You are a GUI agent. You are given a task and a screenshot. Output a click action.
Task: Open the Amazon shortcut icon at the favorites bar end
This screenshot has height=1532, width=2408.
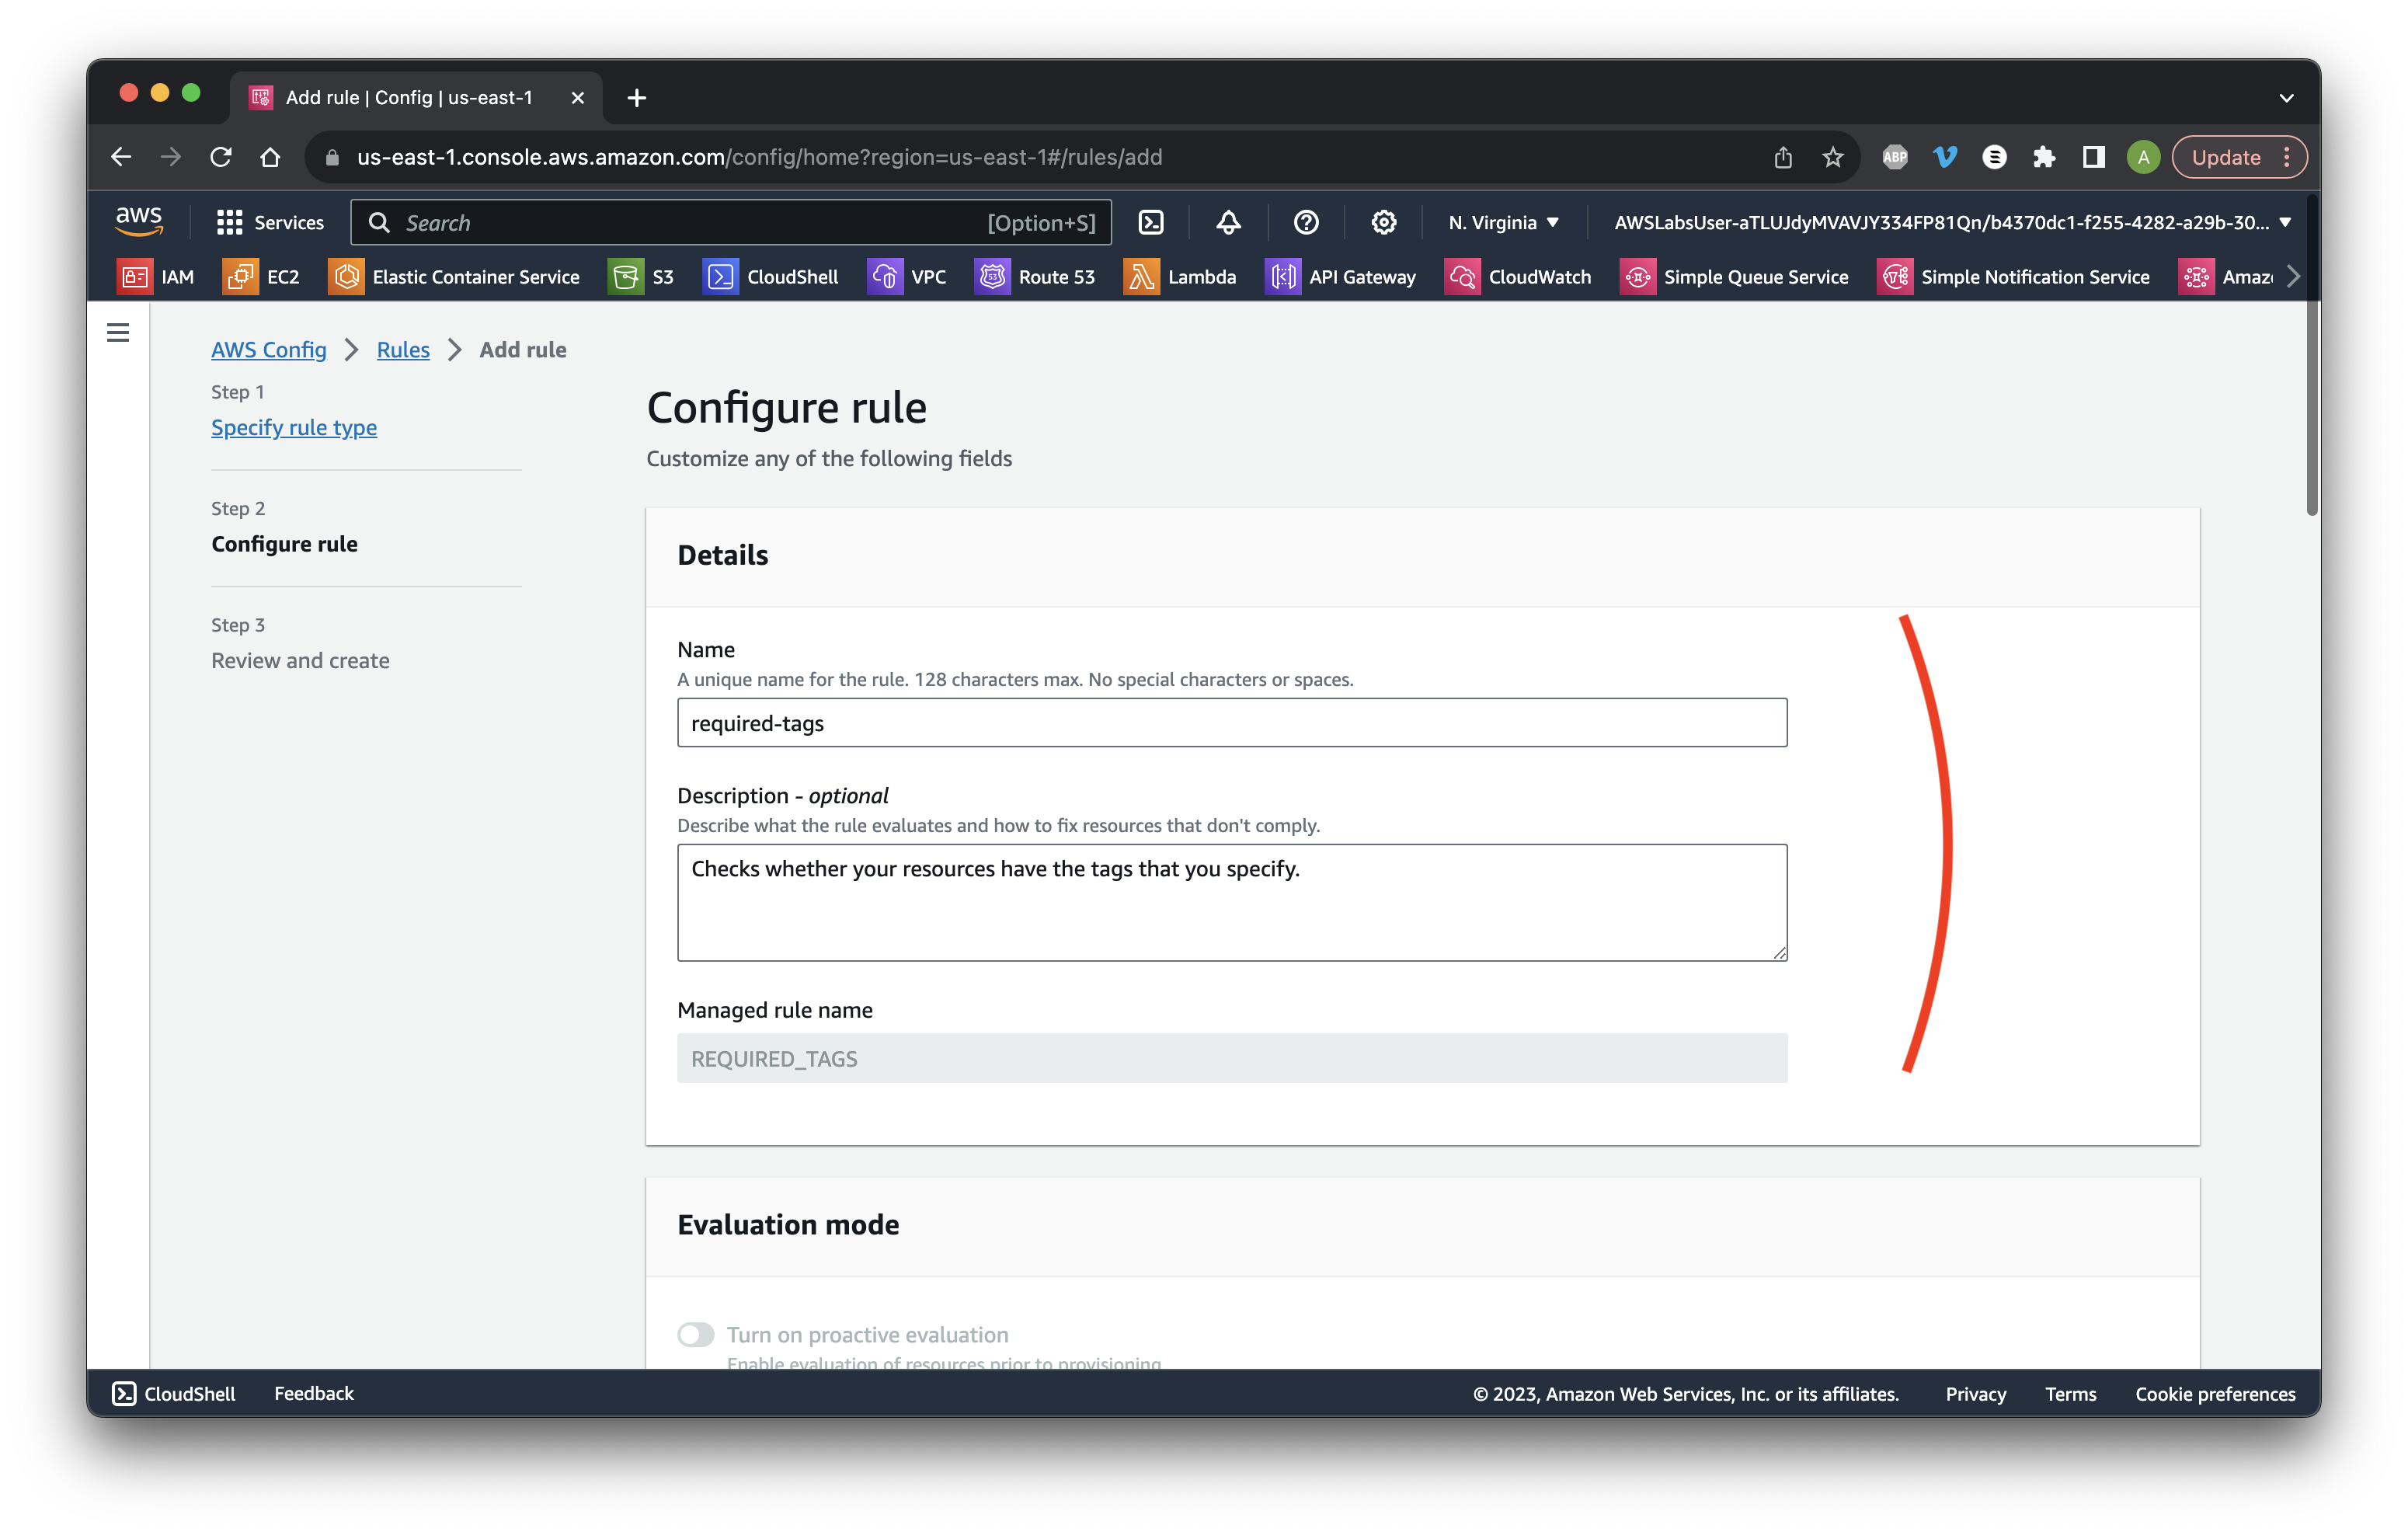point(2196,277)
